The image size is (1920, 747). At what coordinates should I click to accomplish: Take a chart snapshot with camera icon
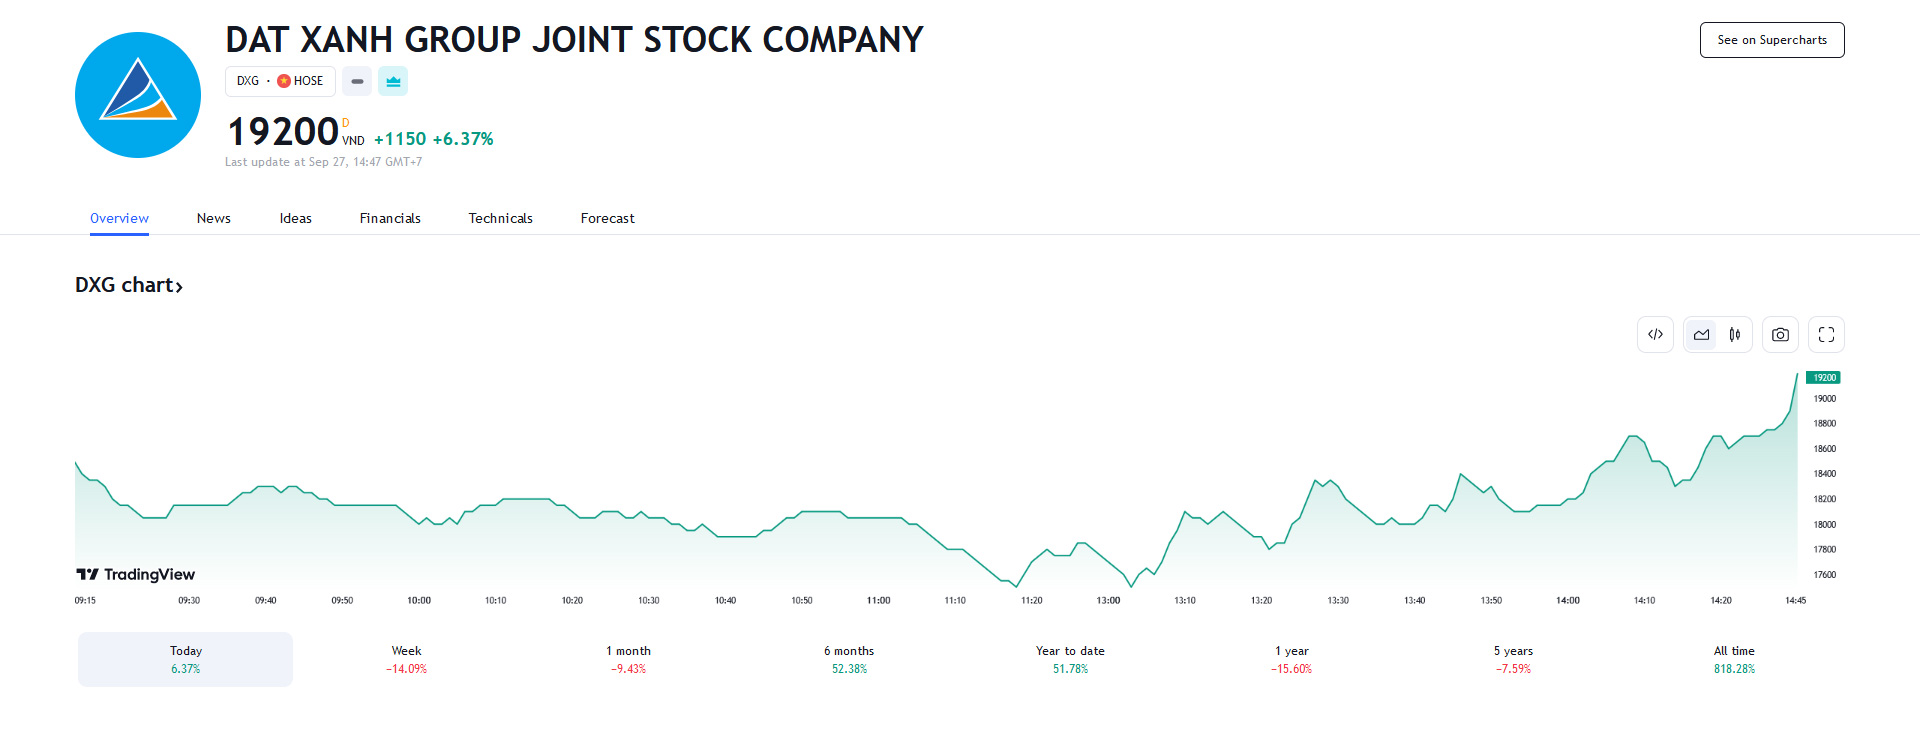tap(1780, 335)
